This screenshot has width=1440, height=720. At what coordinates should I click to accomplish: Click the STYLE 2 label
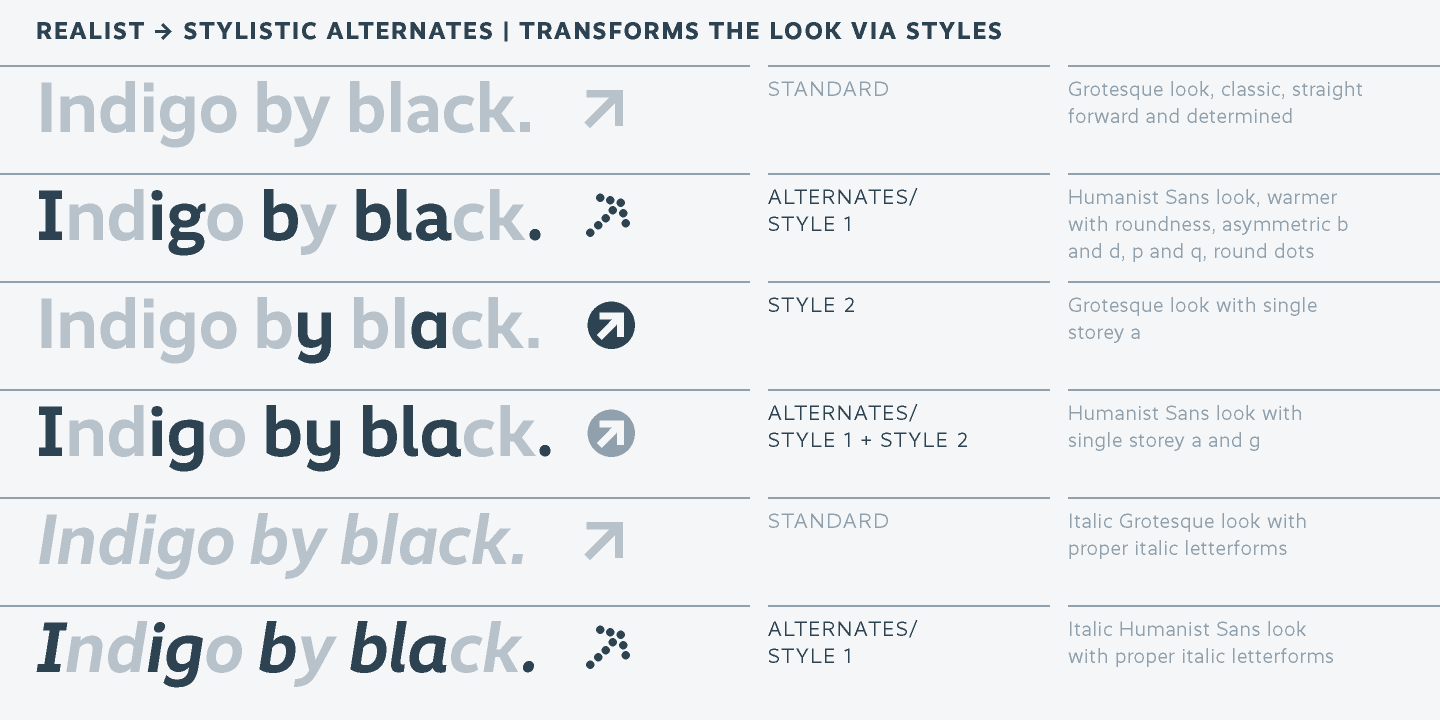click(811, 306)
